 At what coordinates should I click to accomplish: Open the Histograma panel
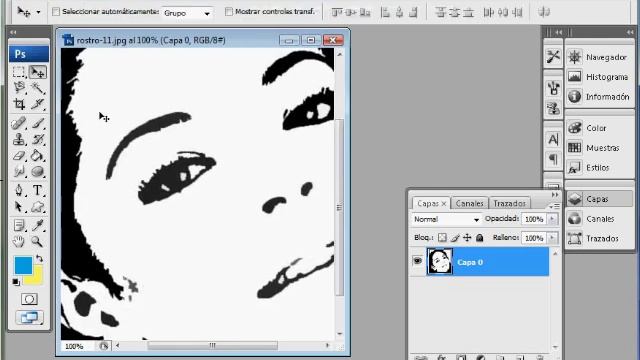click(599, 77)
